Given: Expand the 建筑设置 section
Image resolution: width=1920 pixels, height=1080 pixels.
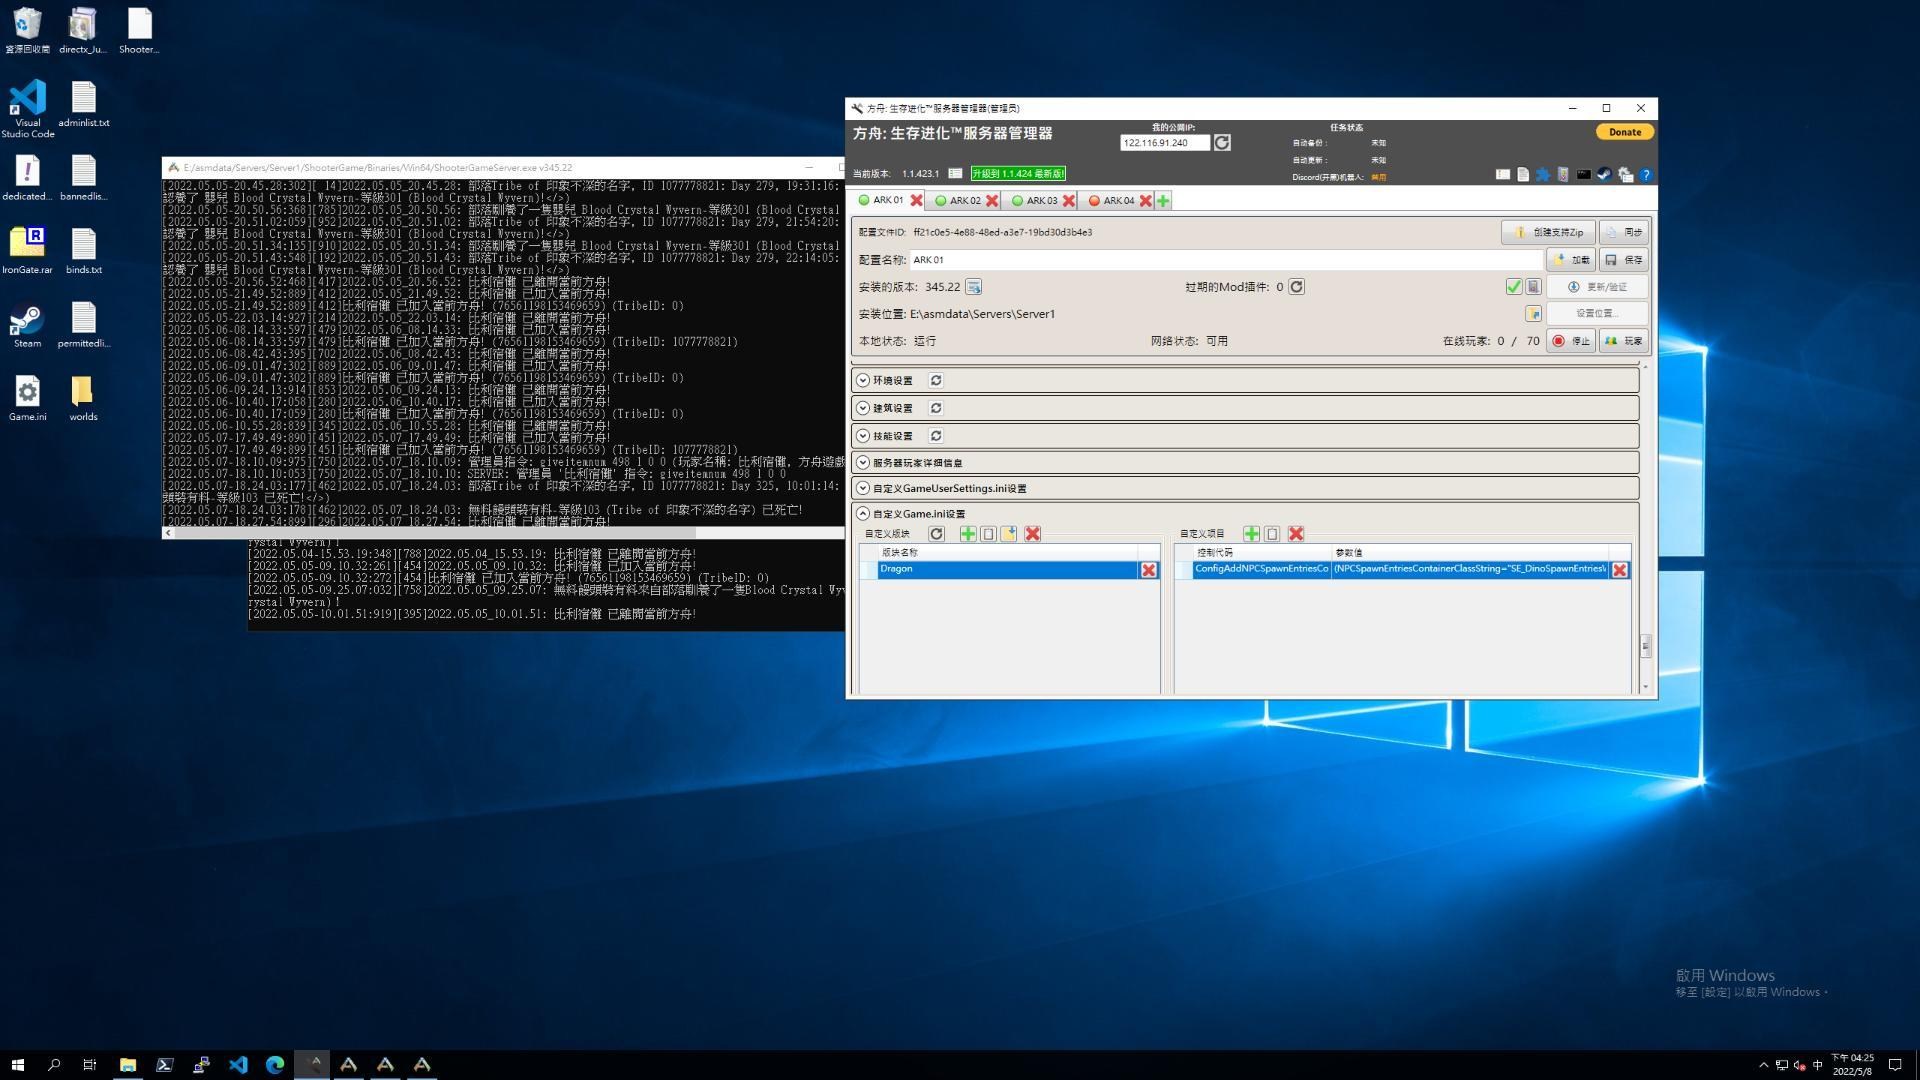Looking at the screenshot, I should (863, 409).
